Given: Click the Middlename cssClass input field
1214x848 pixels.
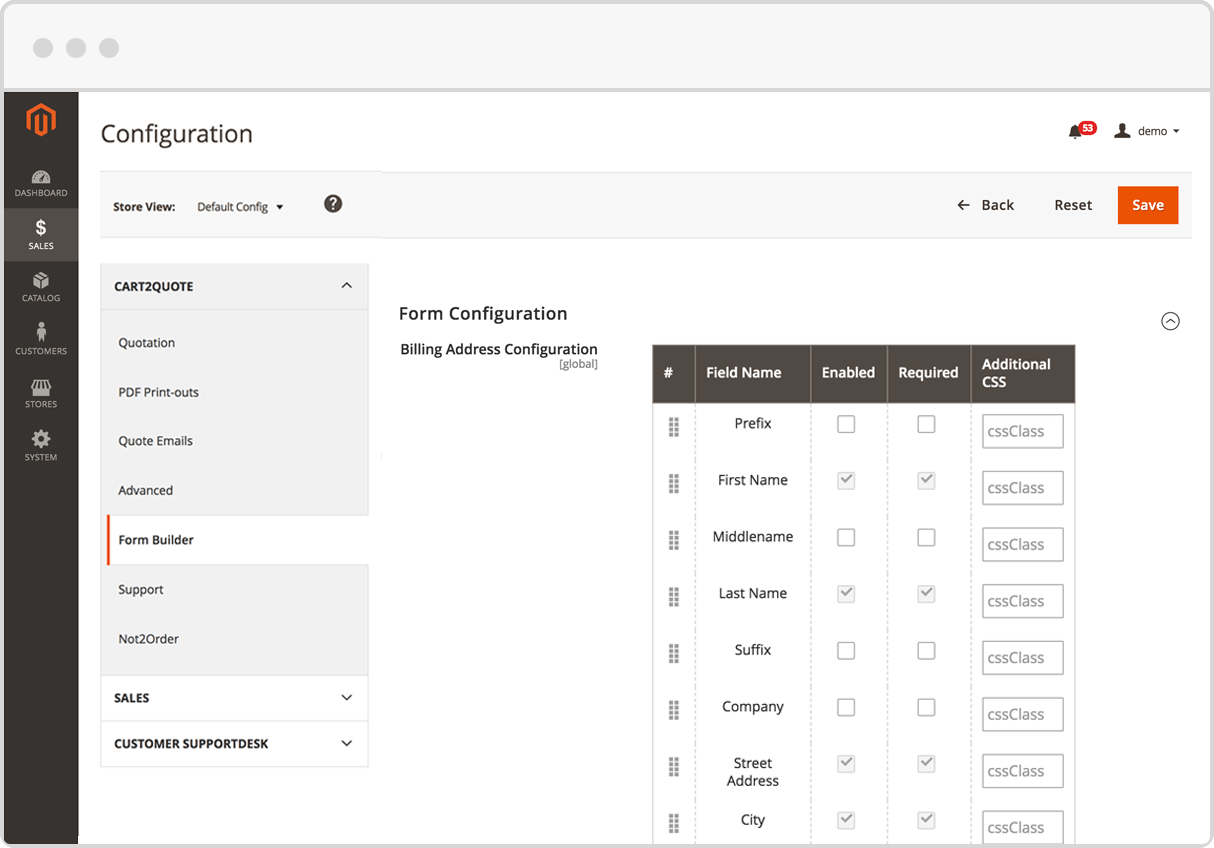Looking at the screenshot, I should coord(1022,545).
